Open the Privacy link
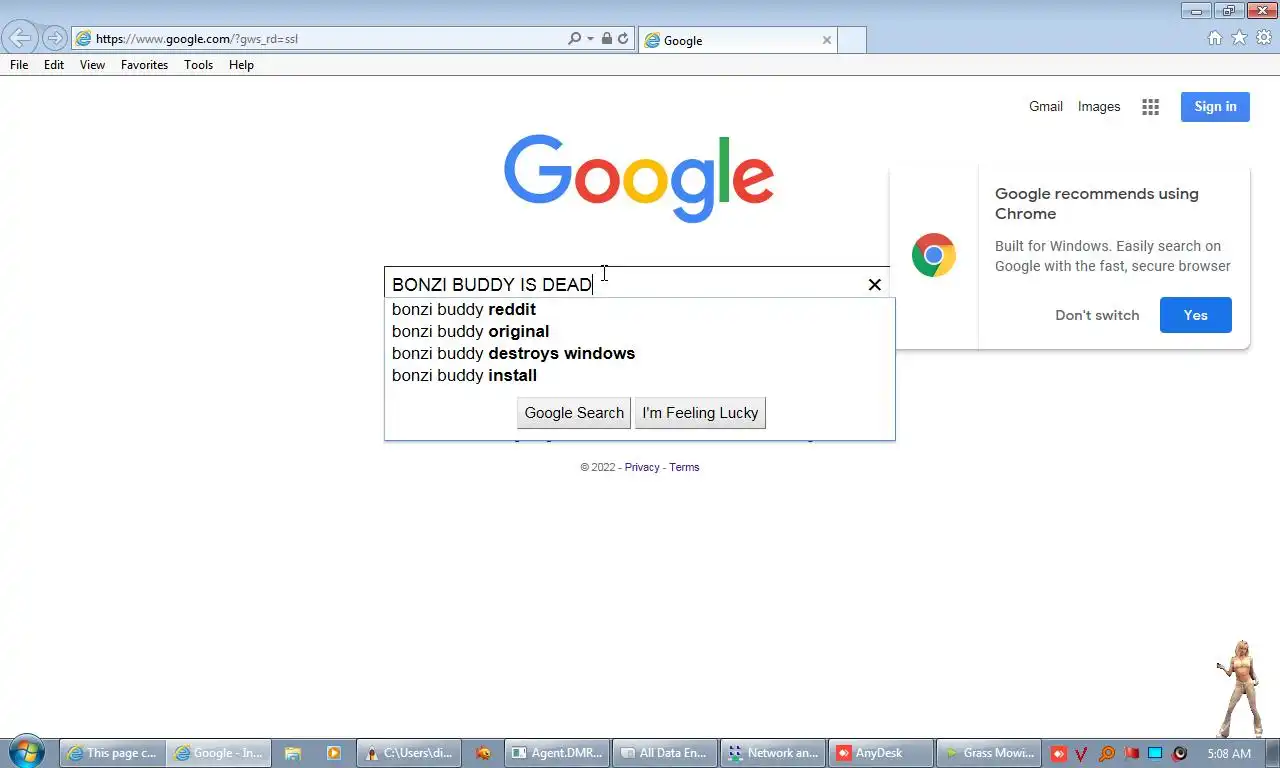This screenshot has width=1280, height=768. coord(642,467)
